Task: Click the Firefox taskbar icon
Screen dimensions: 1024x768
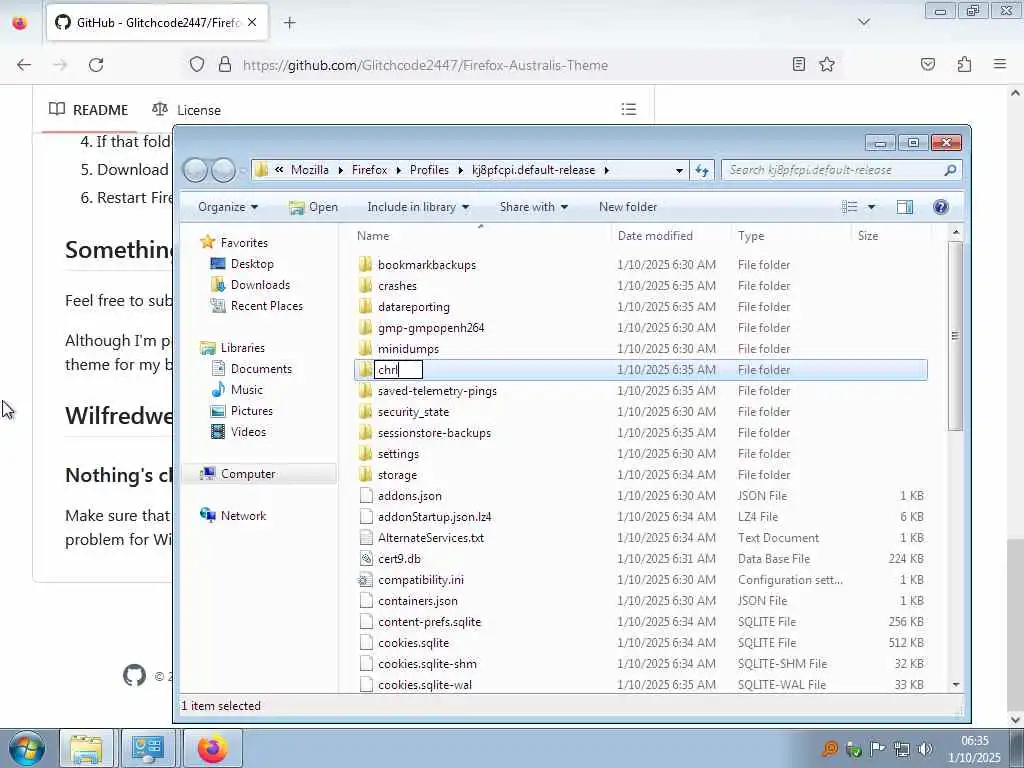Action: pos(212,748)
